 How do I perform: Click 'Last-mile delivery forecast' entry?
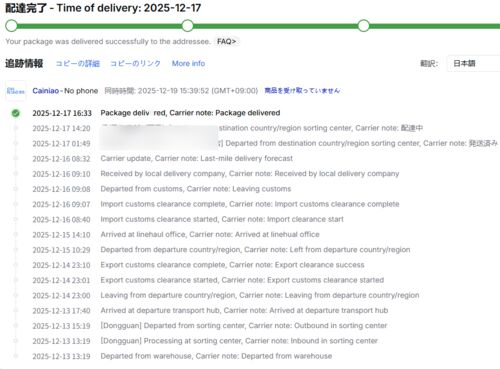[x=197, y=158]
